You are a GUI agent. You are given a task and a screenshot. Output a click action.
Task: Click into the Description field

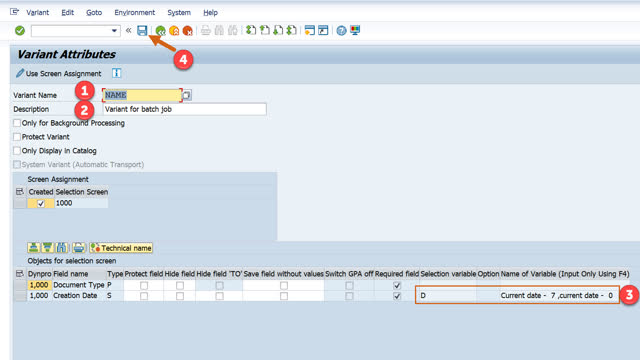[184, 109]
